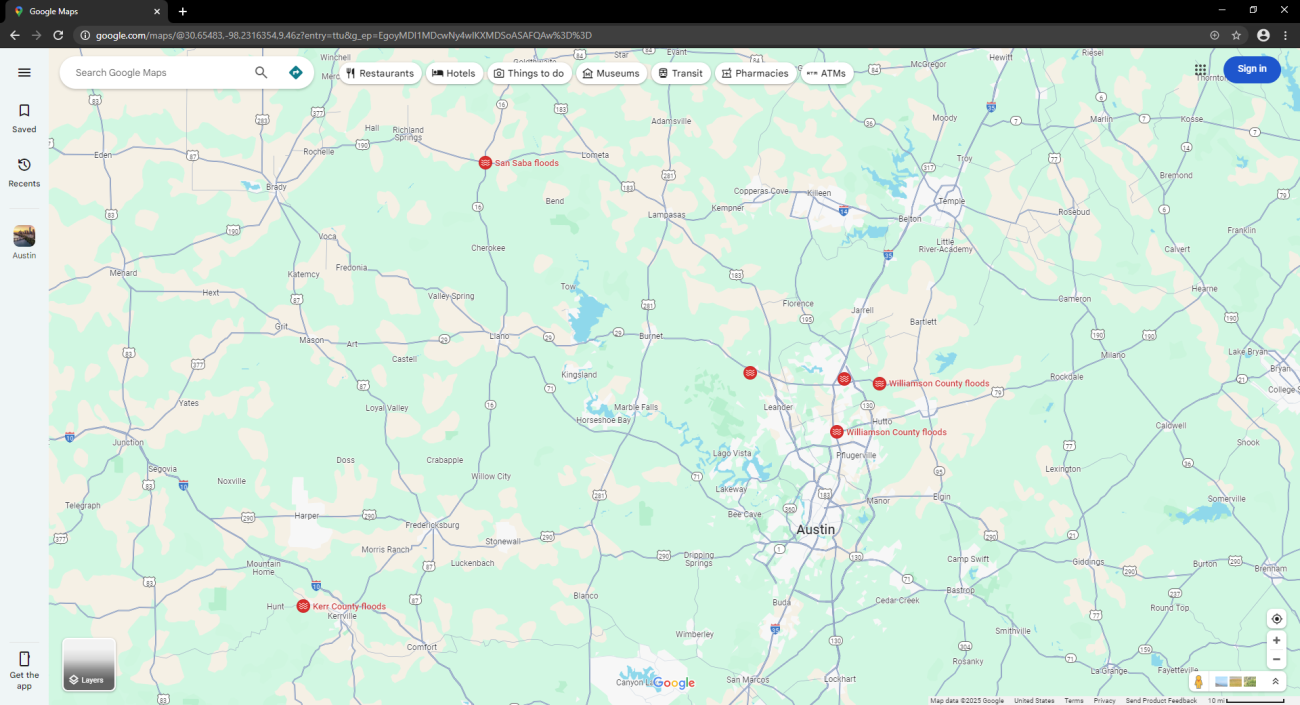The height and width of the screenshot is (705, 1300).
Task: Select the Kerr County floods alert marker
Action: [x=303, y=606]
